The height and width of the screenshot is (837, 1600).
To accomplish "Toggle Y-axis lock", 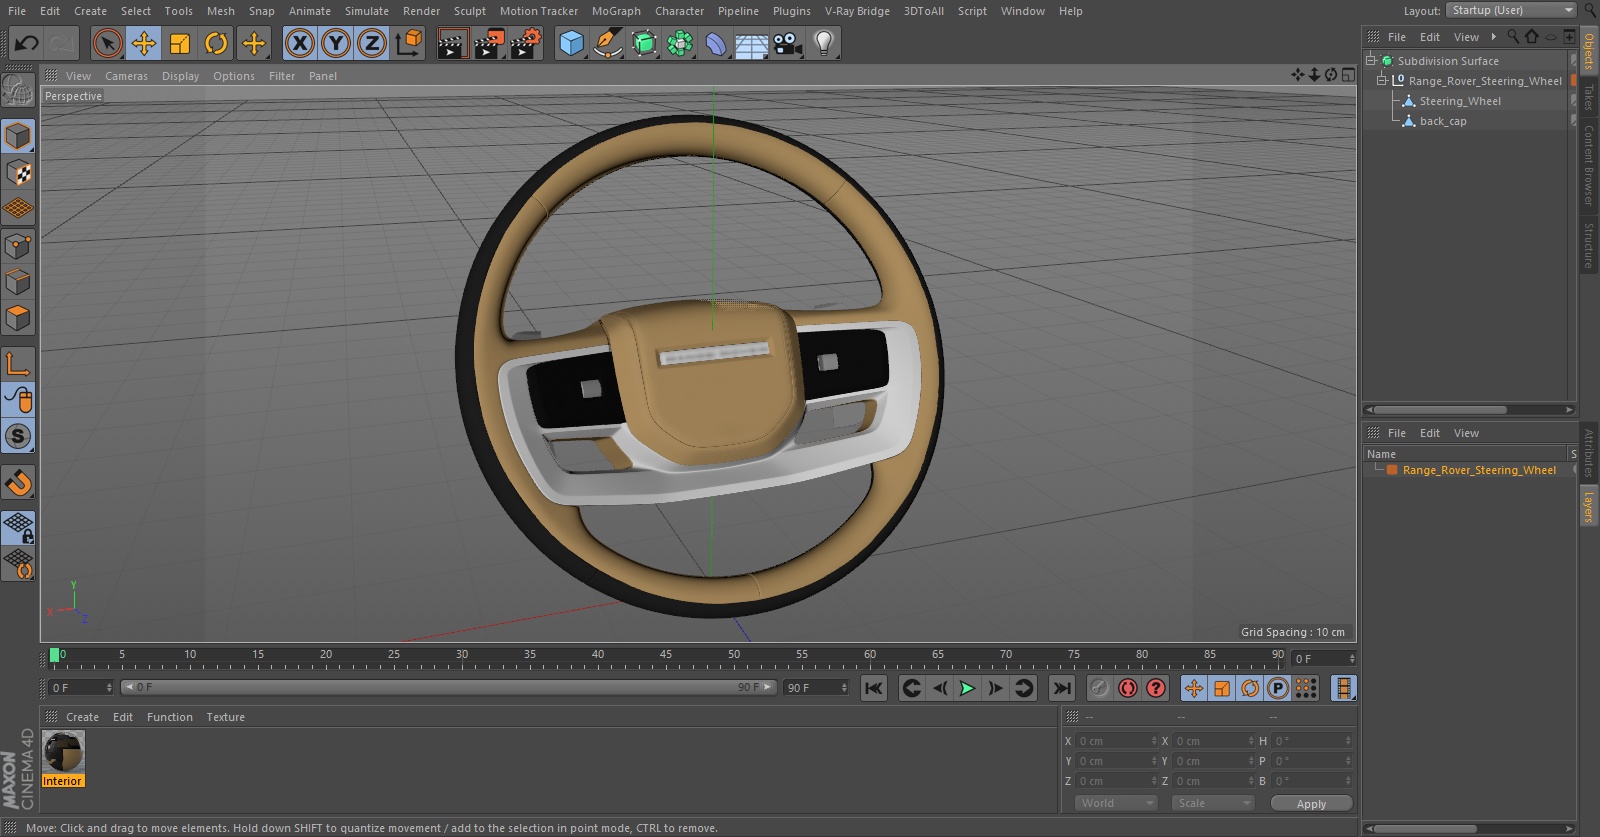I will tap(336, 43).
